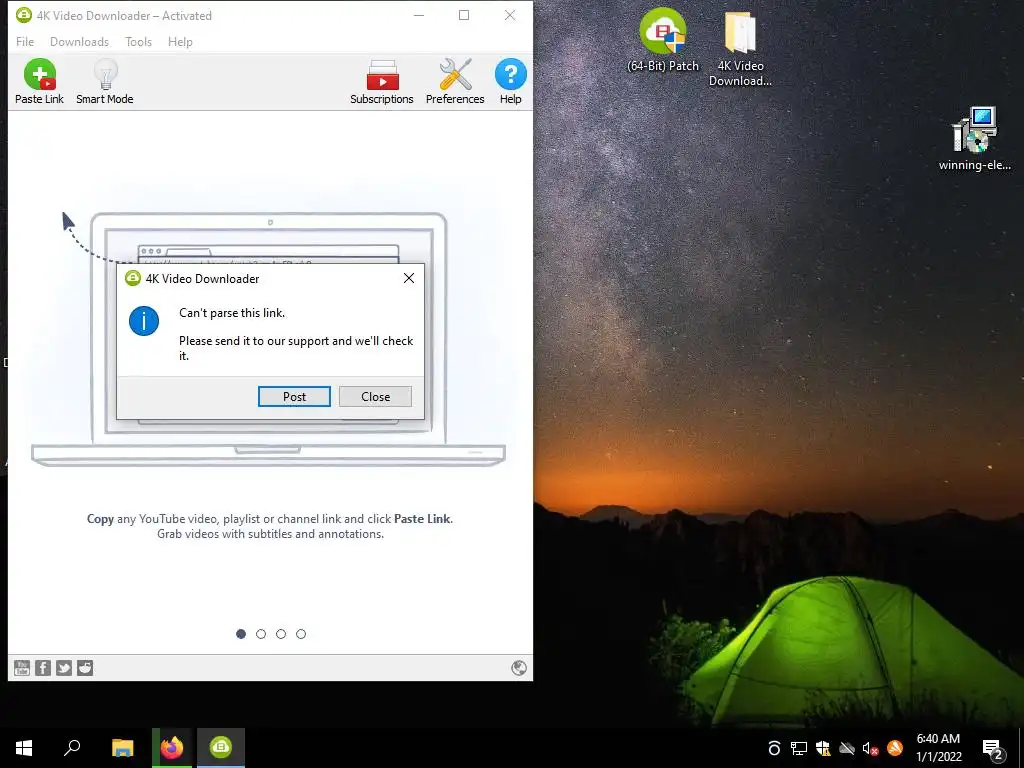Open Subscriptions from the toolbar

pos(382,82)
